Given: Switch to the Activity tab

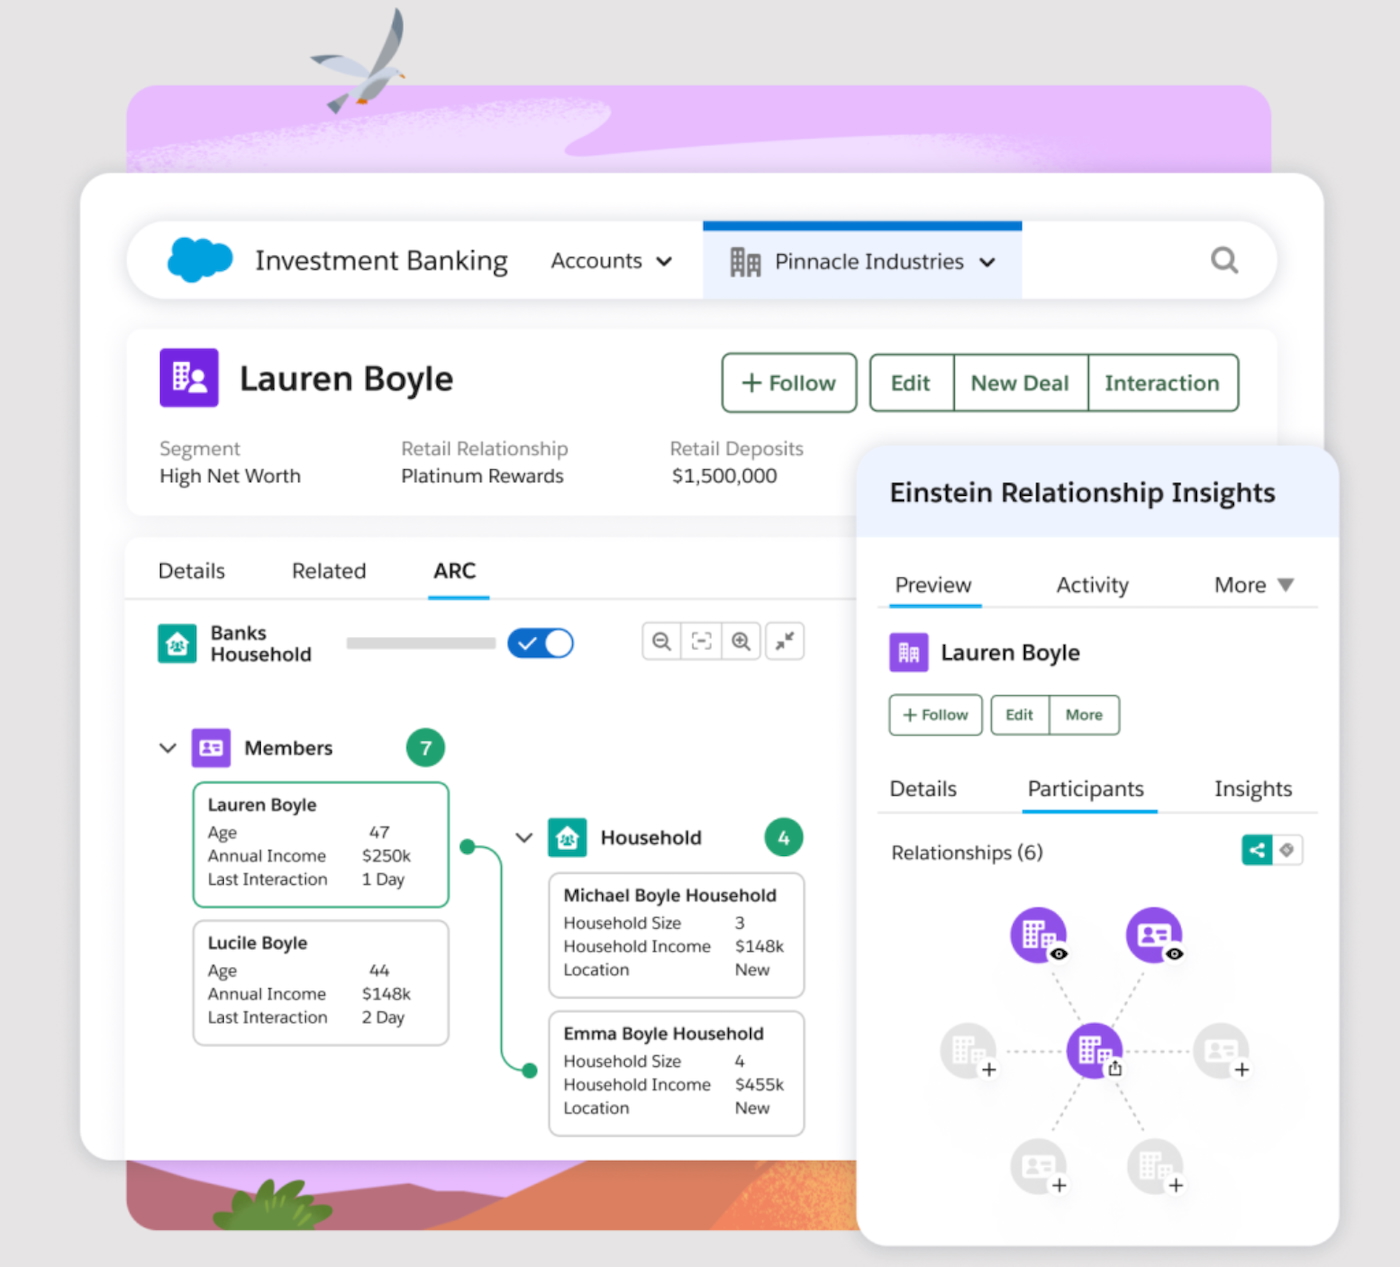Looking at the screenshot, I should [1092, 585].
